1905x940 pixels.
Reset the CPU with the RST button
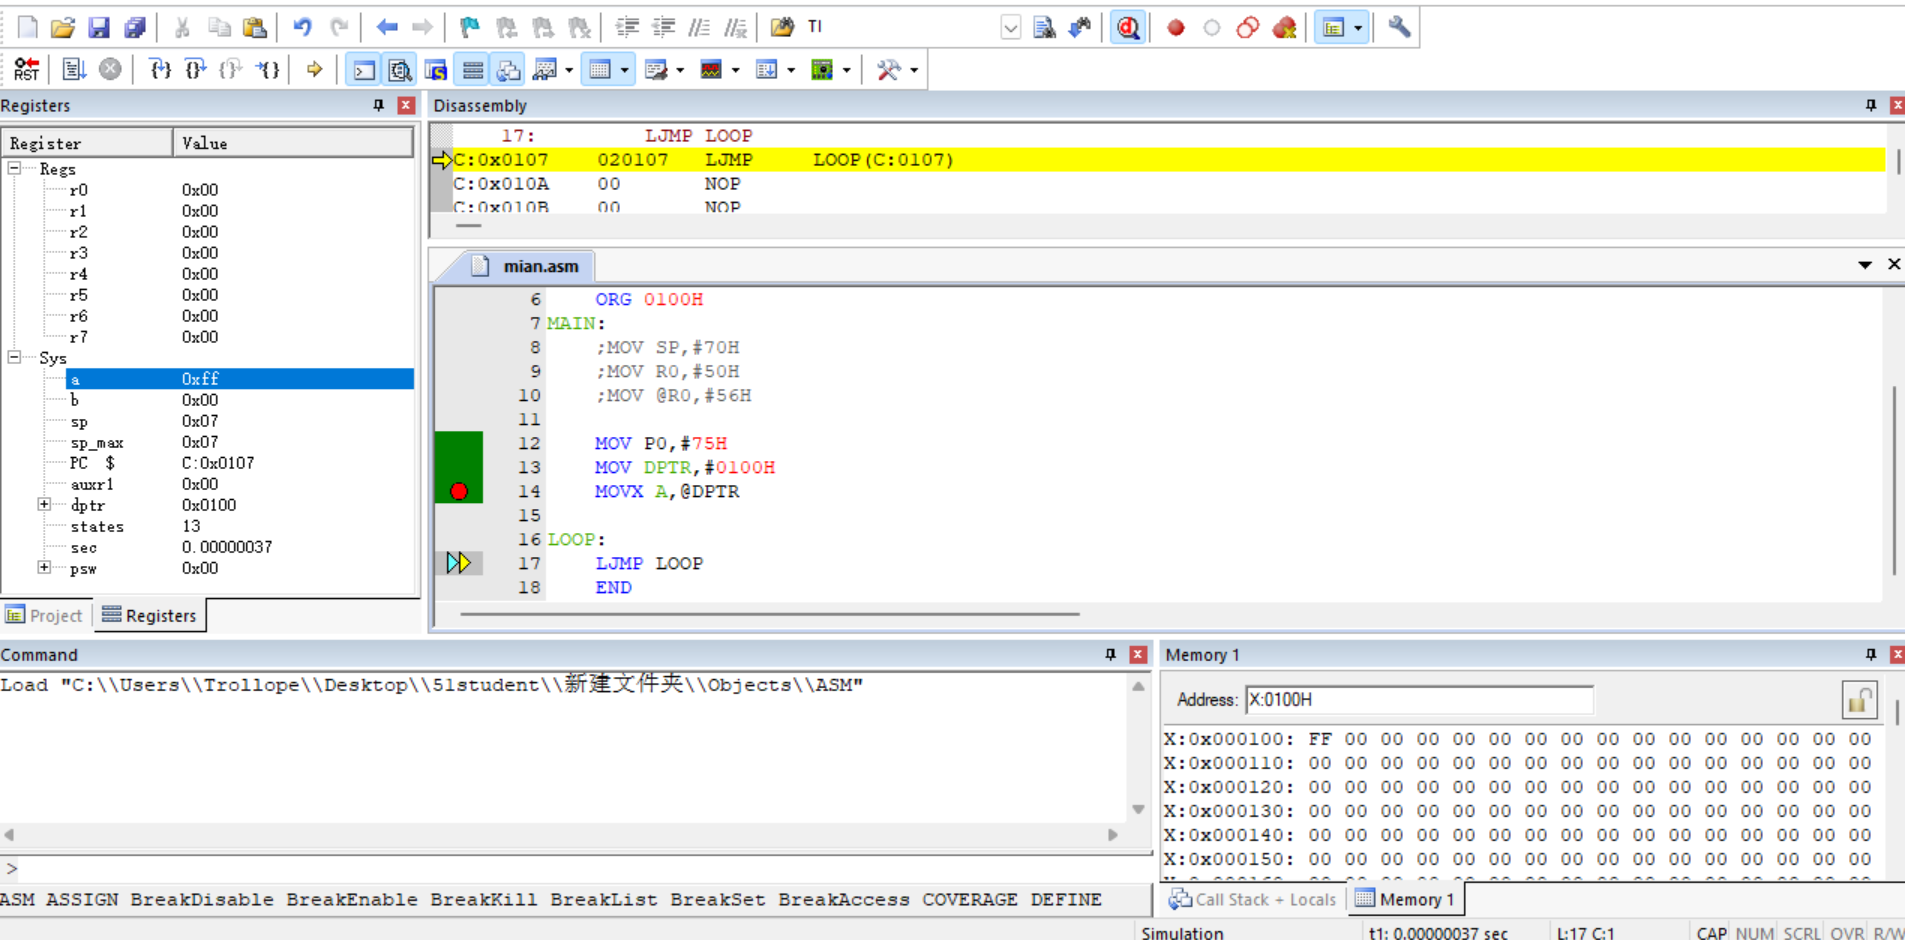[27, 69]
